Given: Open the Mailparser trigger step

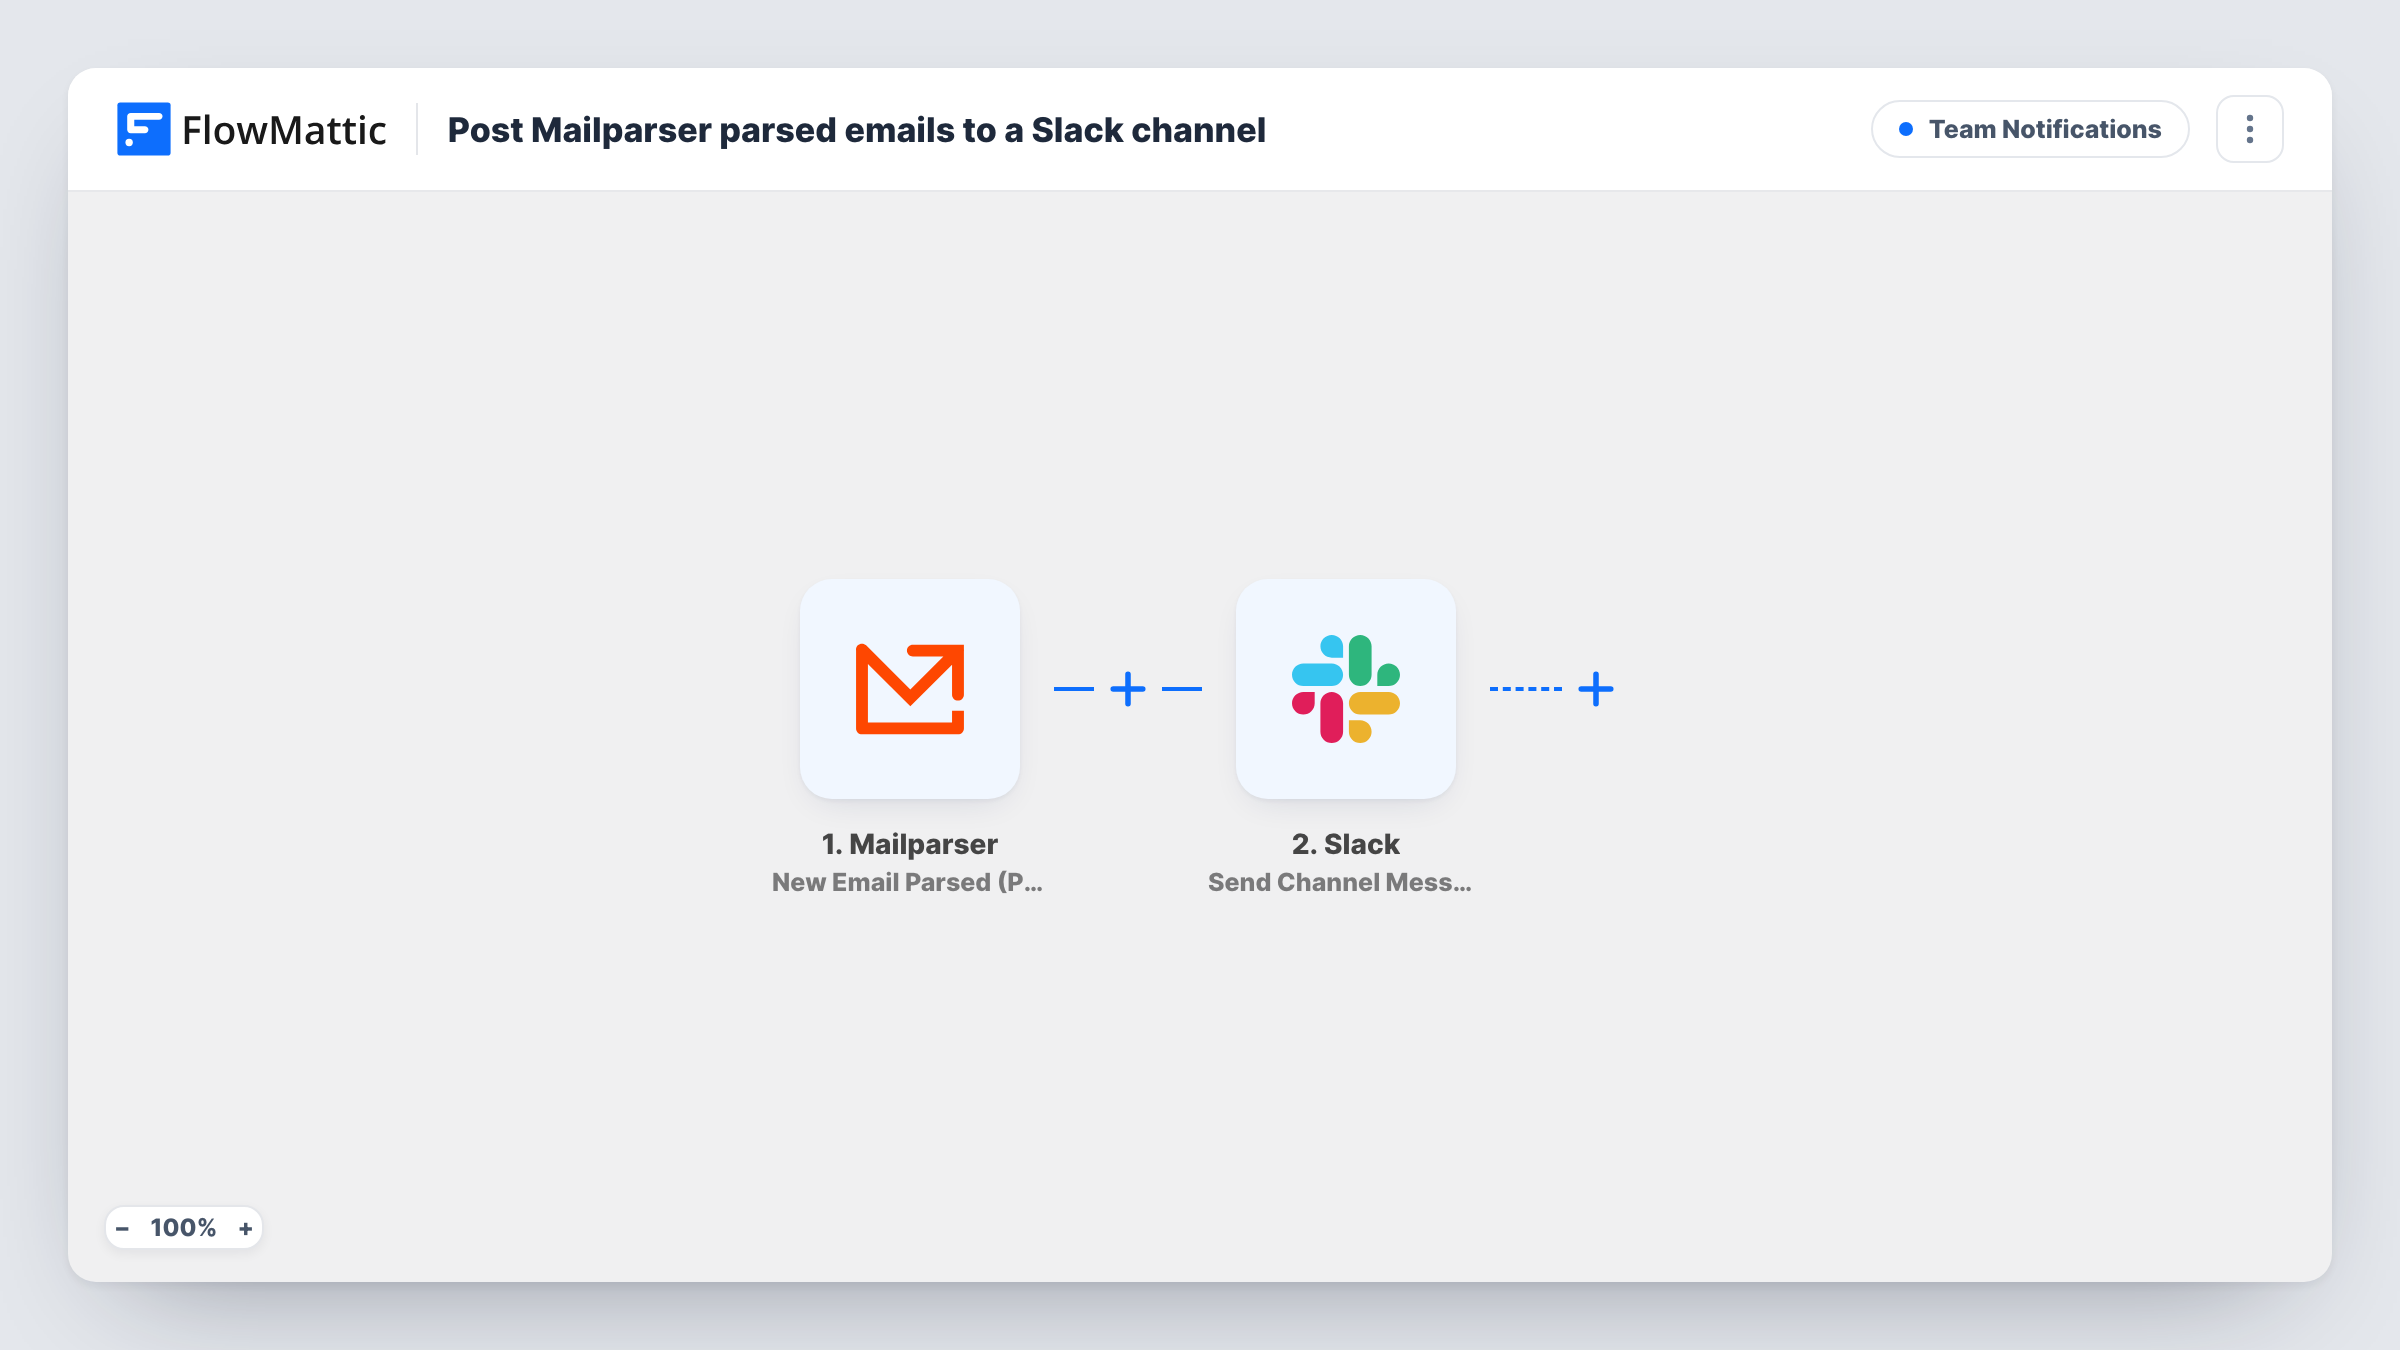Looking at the screenshot, I should [909, 689].
